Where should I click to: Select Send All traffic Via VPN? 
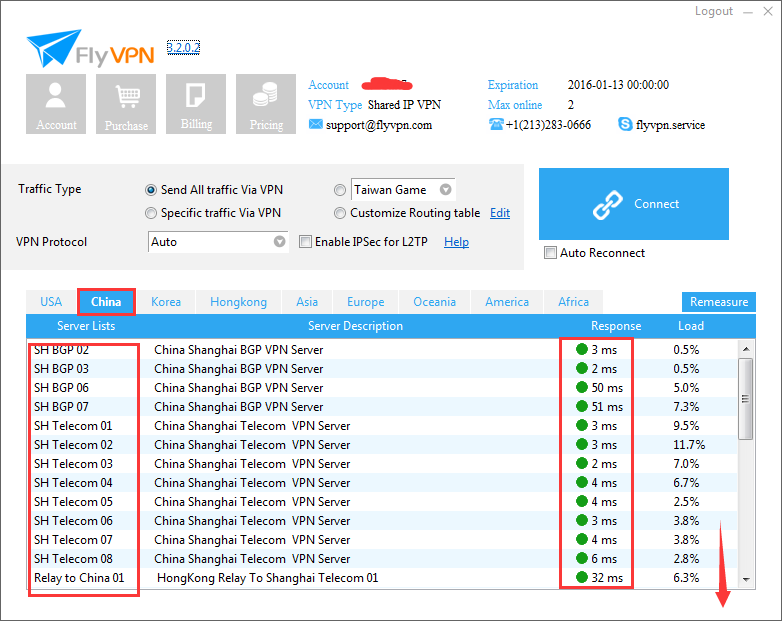pos(151,190)
